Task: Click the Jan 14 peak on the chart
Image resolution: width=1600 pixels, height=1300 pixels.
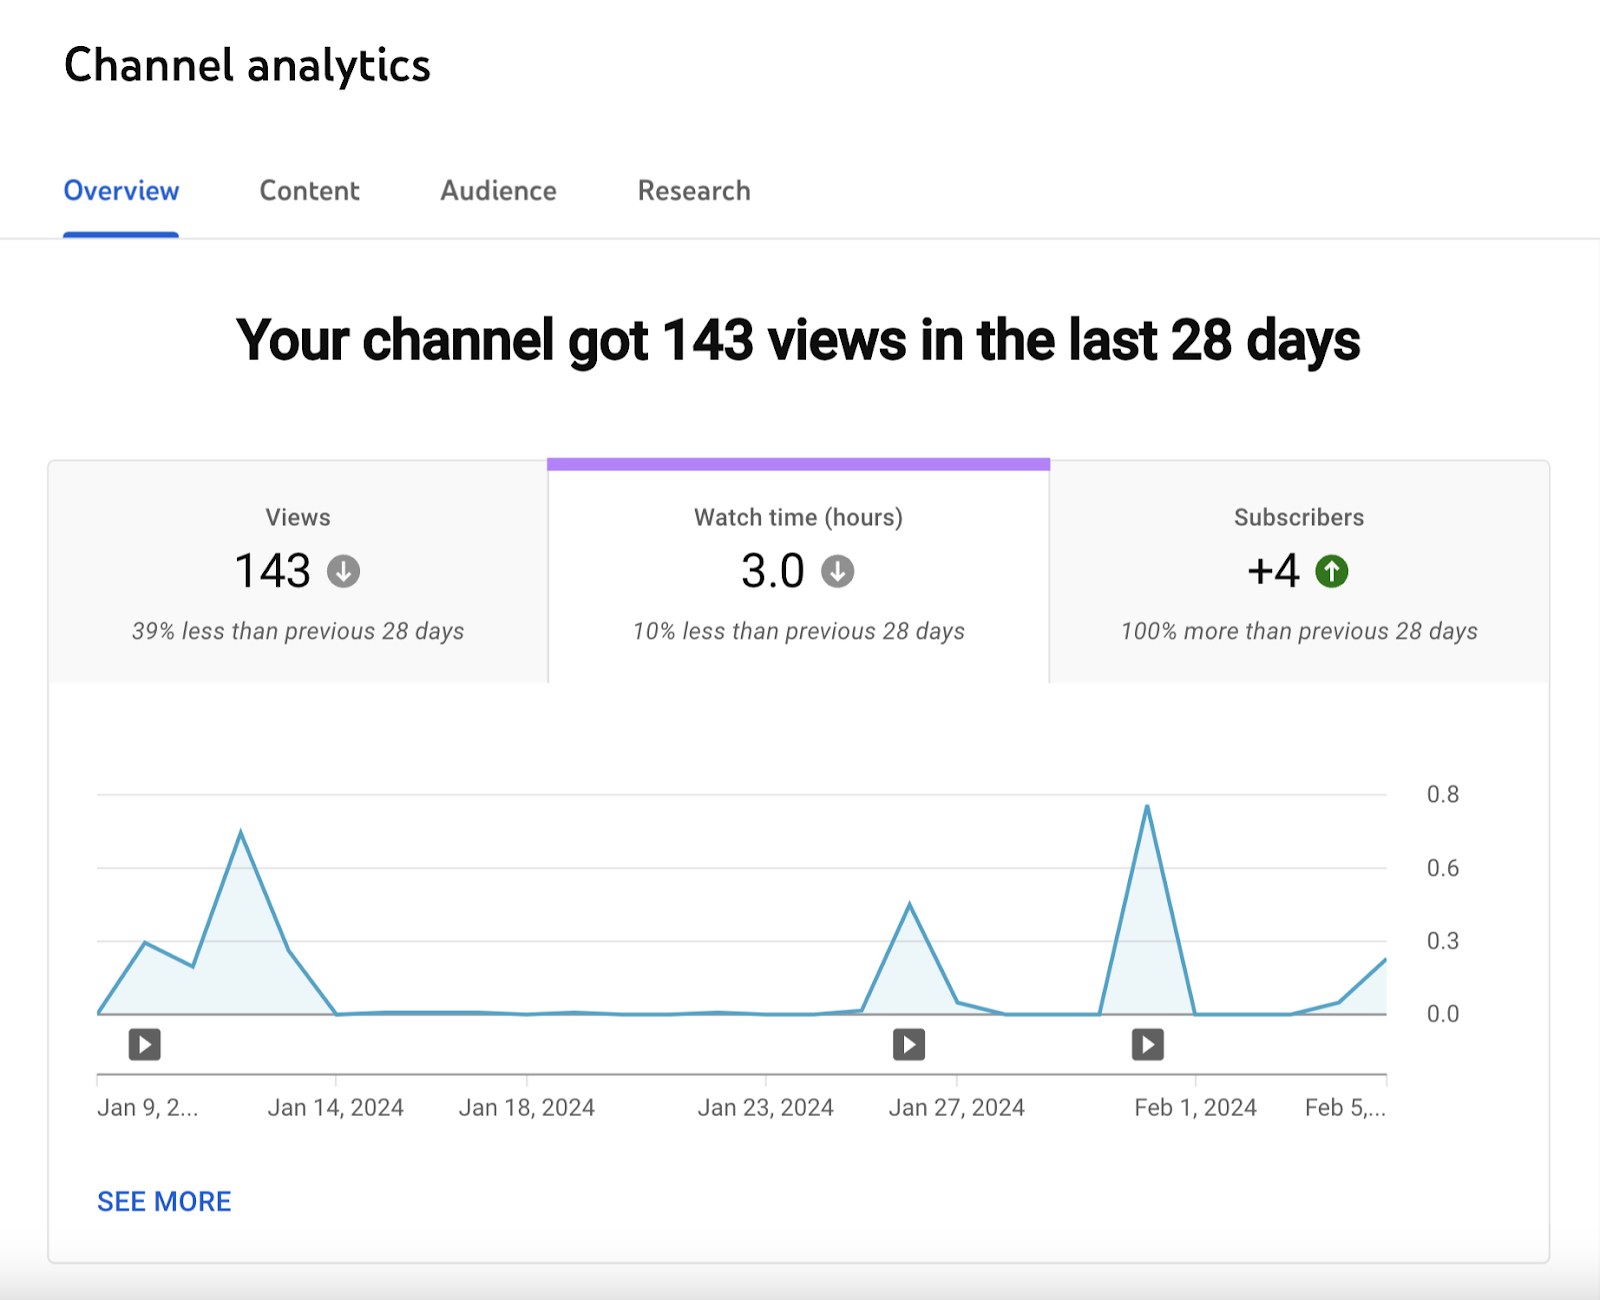Action: [241, 830]
